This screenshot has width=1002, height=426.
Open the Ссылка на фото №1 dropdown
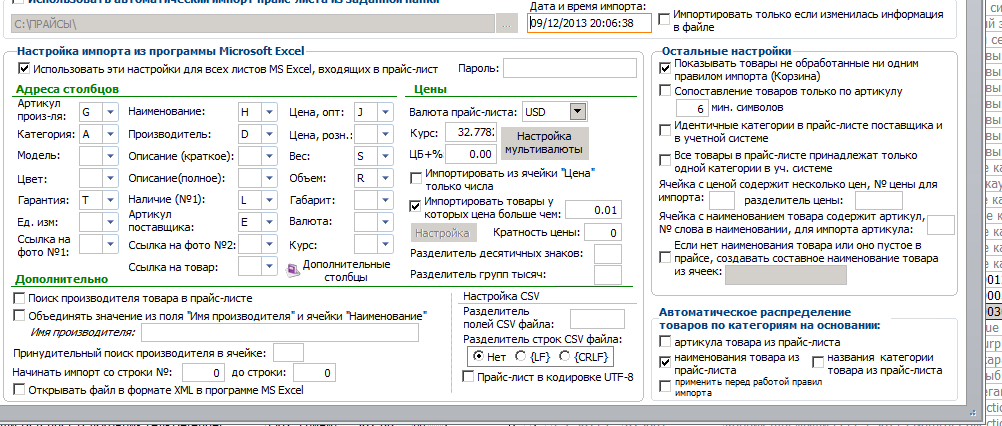pos(111,244)
